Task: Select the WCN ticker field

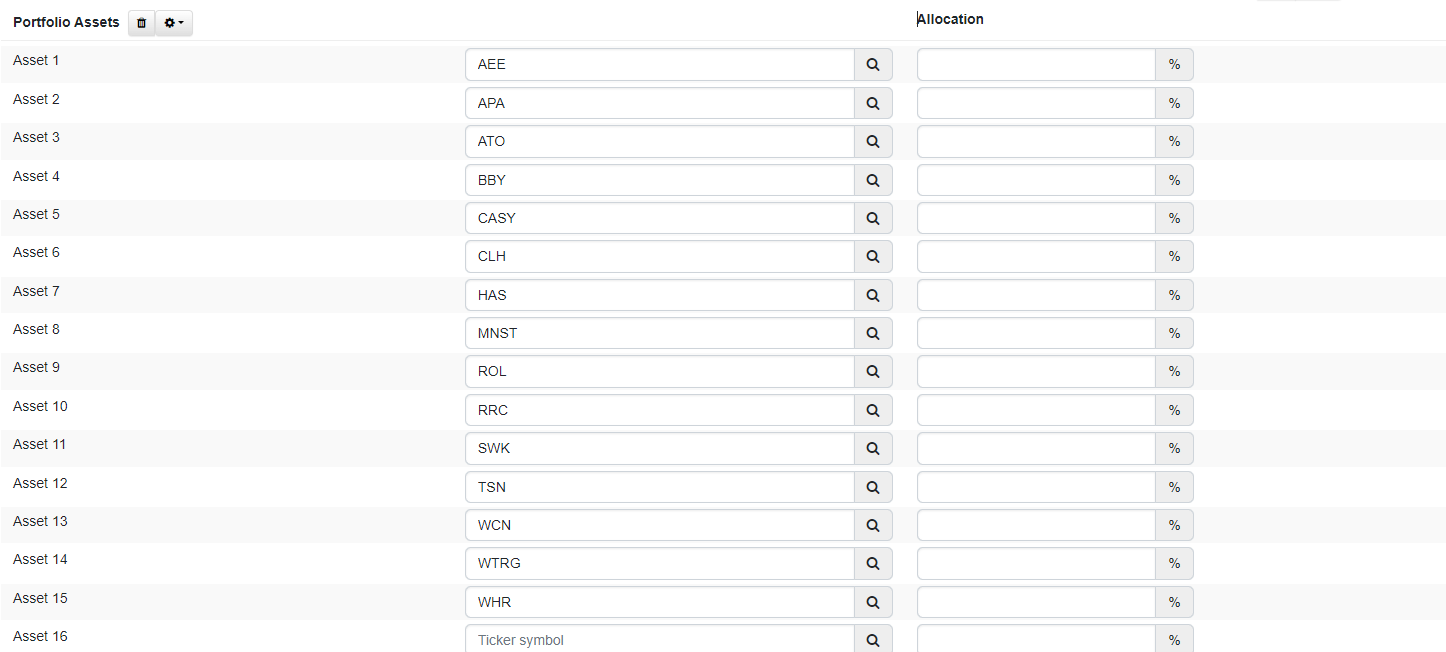Action: pos(660,525)
